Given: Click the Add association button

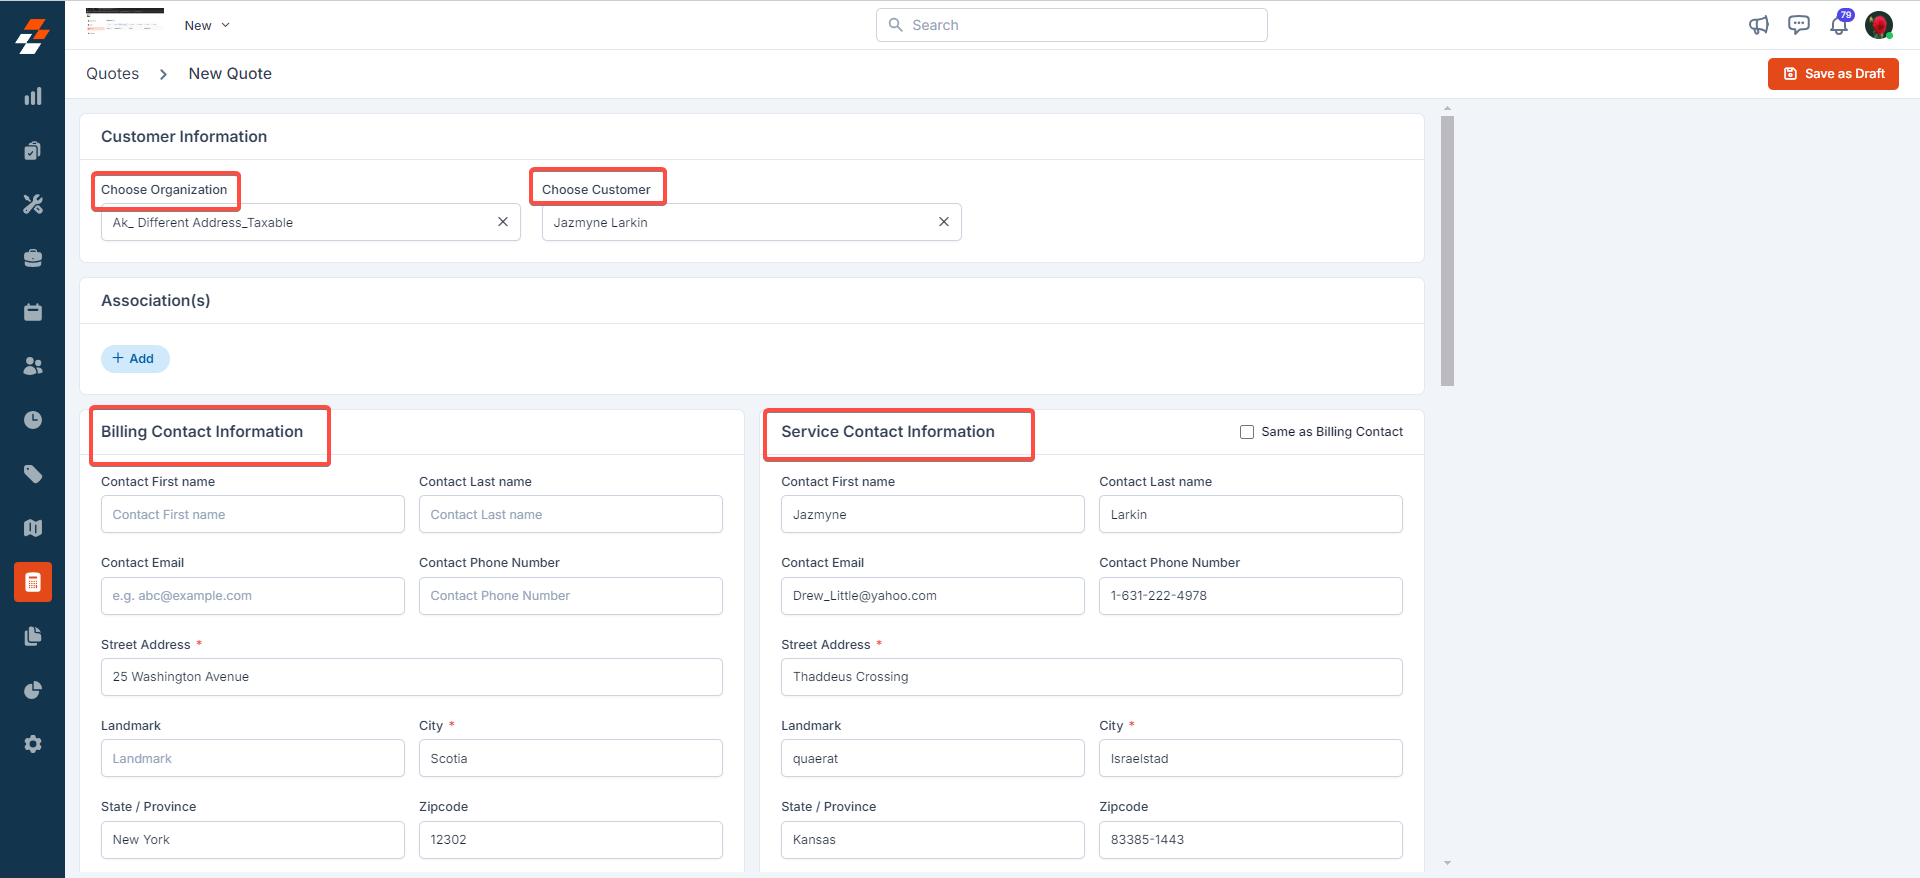Looking at the screenshot, I should click(x=135, y=359).
